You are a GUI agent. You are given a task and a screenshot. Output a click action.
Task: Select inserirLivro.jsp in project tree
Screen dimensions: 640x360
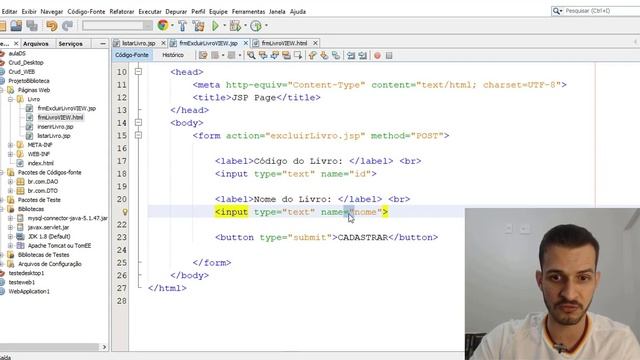[55, 127]
